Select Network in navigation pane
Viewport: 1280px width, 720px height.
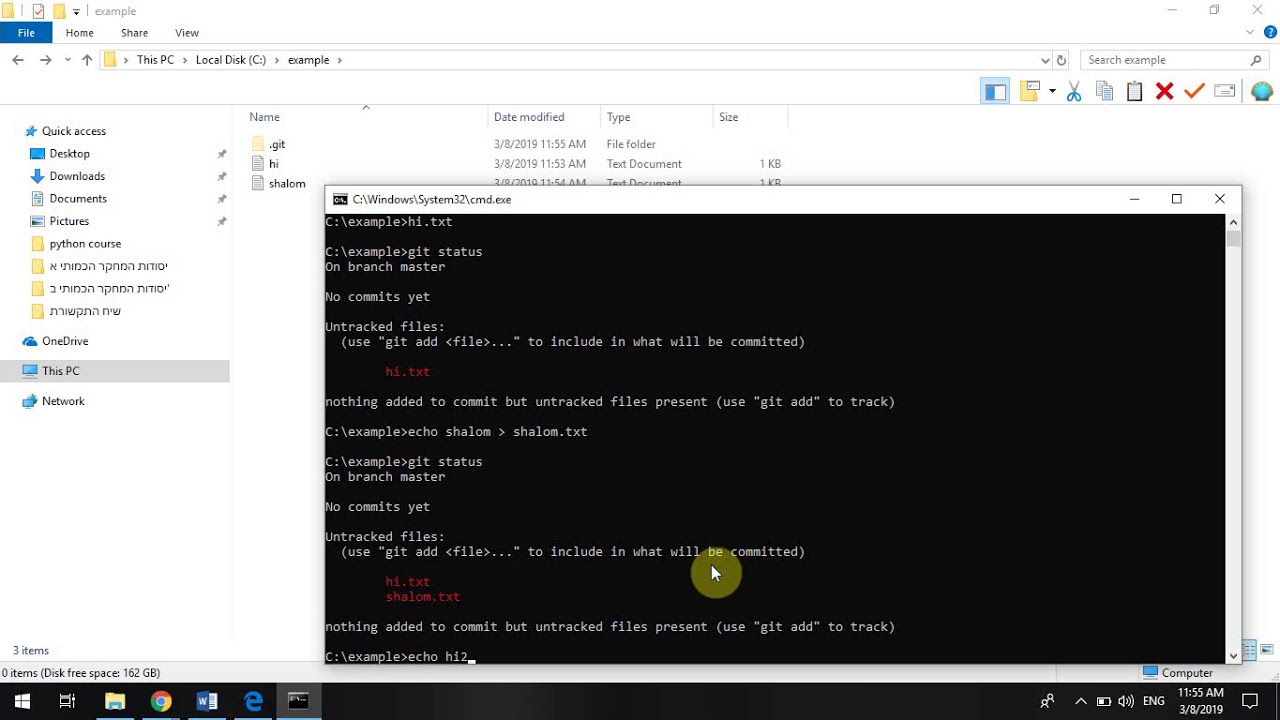pyautogui.click(x=63, y=401)
